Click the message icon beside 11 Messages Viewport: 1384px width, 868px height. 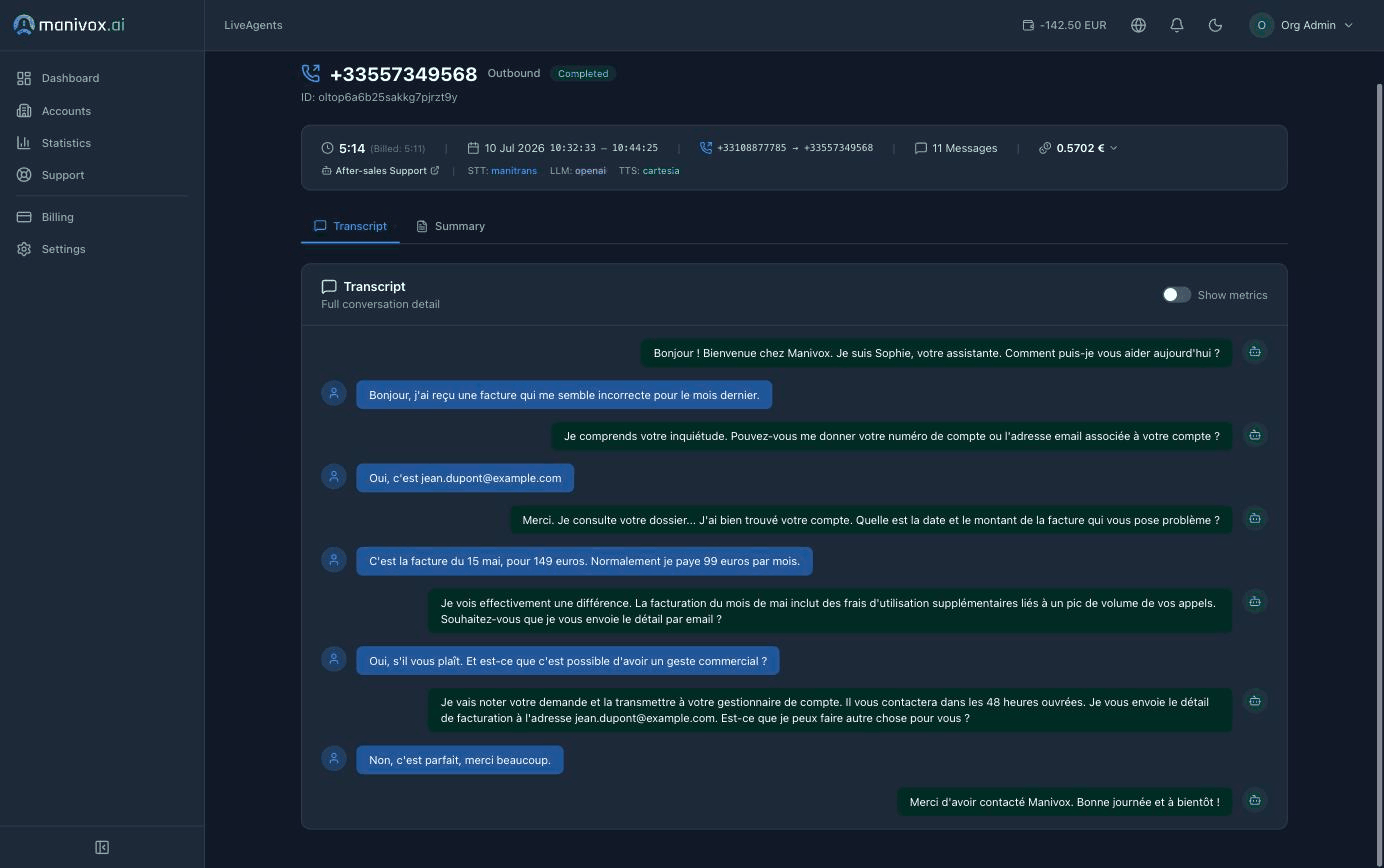[921, 148]
